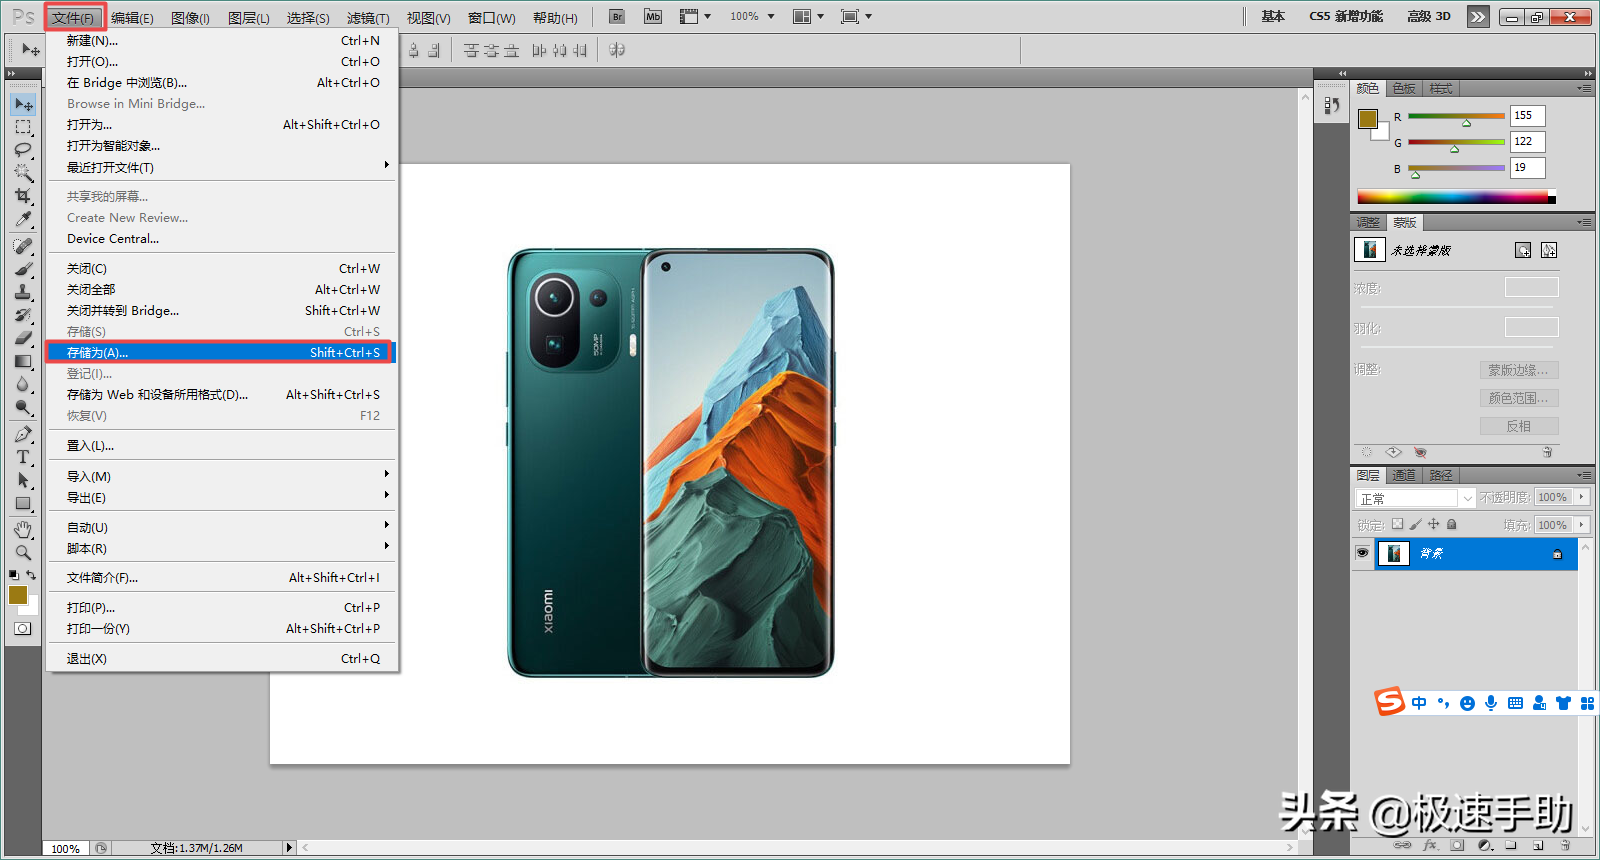Select the Horizontal Type tool
Image resolution: width=1600 pixels, height=860 pixels.
23,457
